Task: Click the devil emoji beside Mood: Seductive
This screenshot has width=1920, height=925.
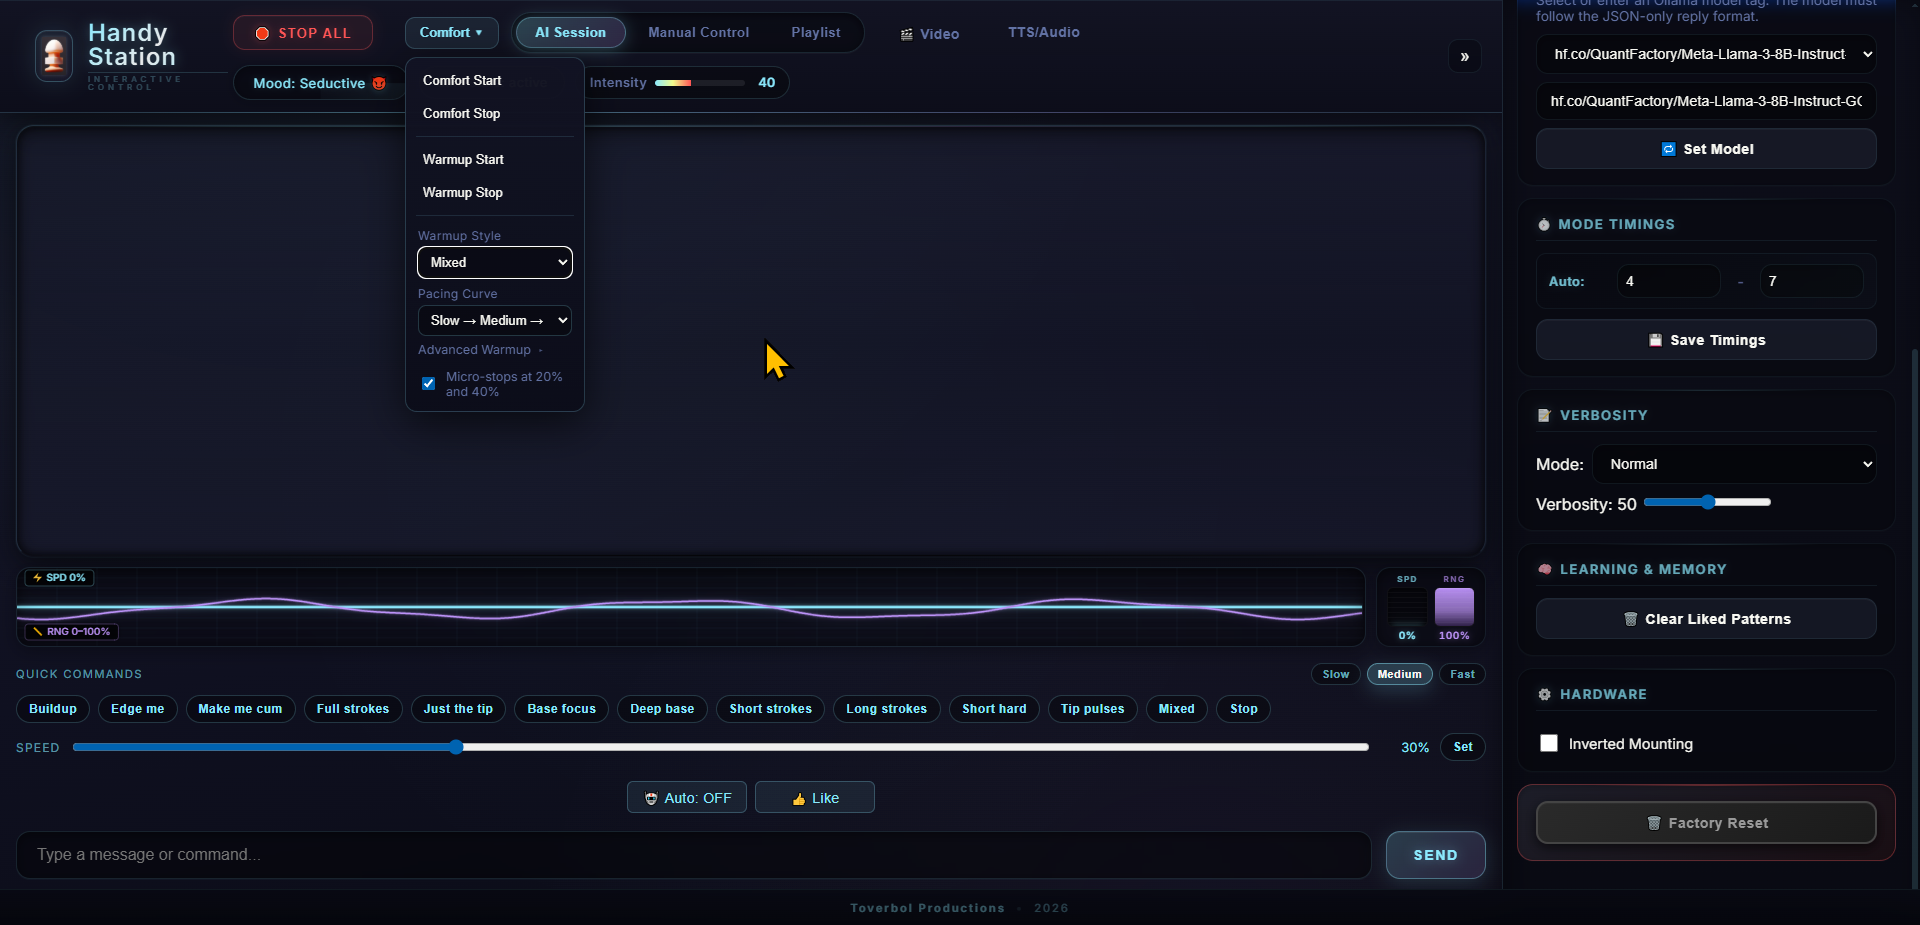Action: coord(379,83)
